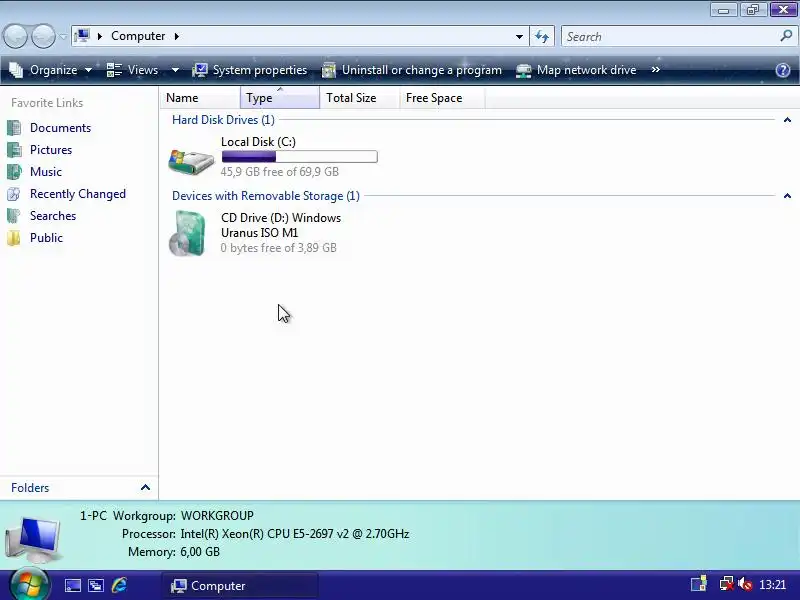
Task: Open Pictures in Favorite Links
Action: (x=51, y=150)
